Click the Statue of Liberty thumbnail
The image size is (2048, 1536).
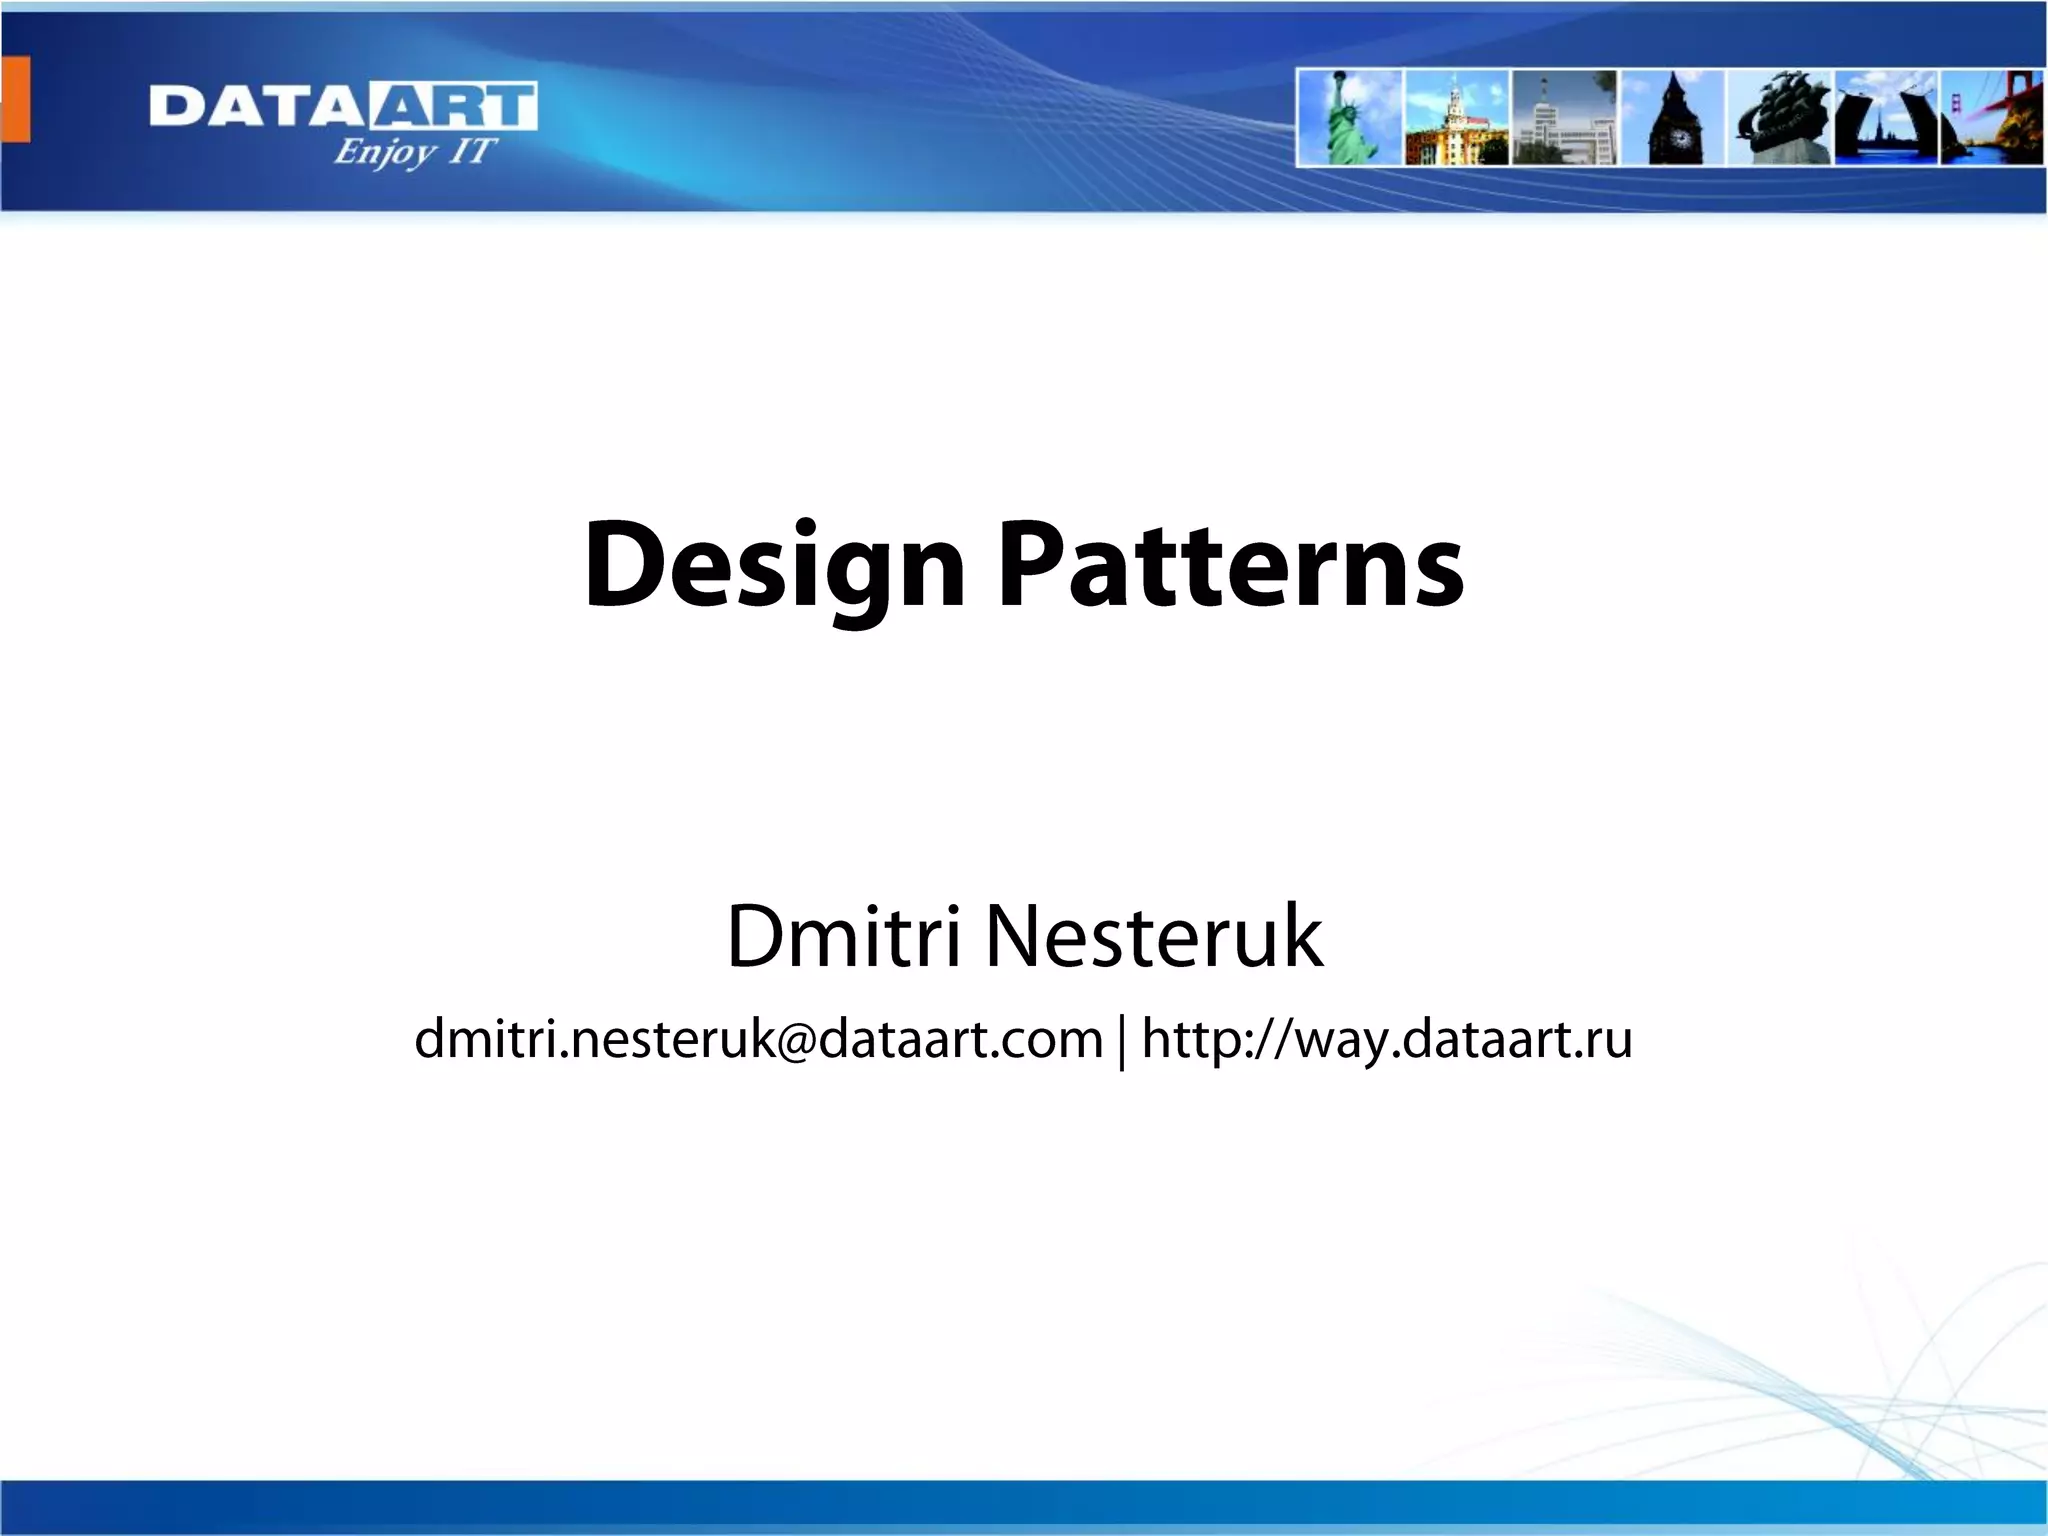pyautogui.click(x=1350, y=118)
